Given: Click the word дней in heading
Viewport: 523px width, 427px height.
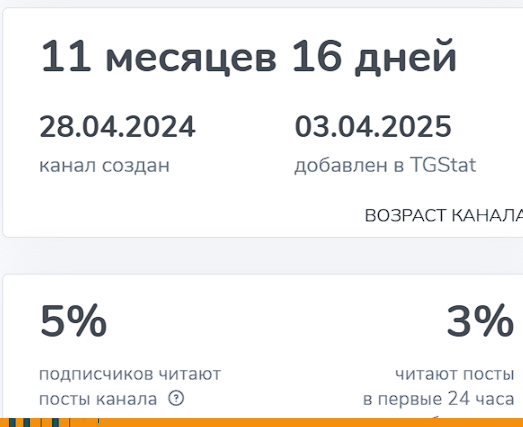Looking at the screenshot, I should pos(406,57).
